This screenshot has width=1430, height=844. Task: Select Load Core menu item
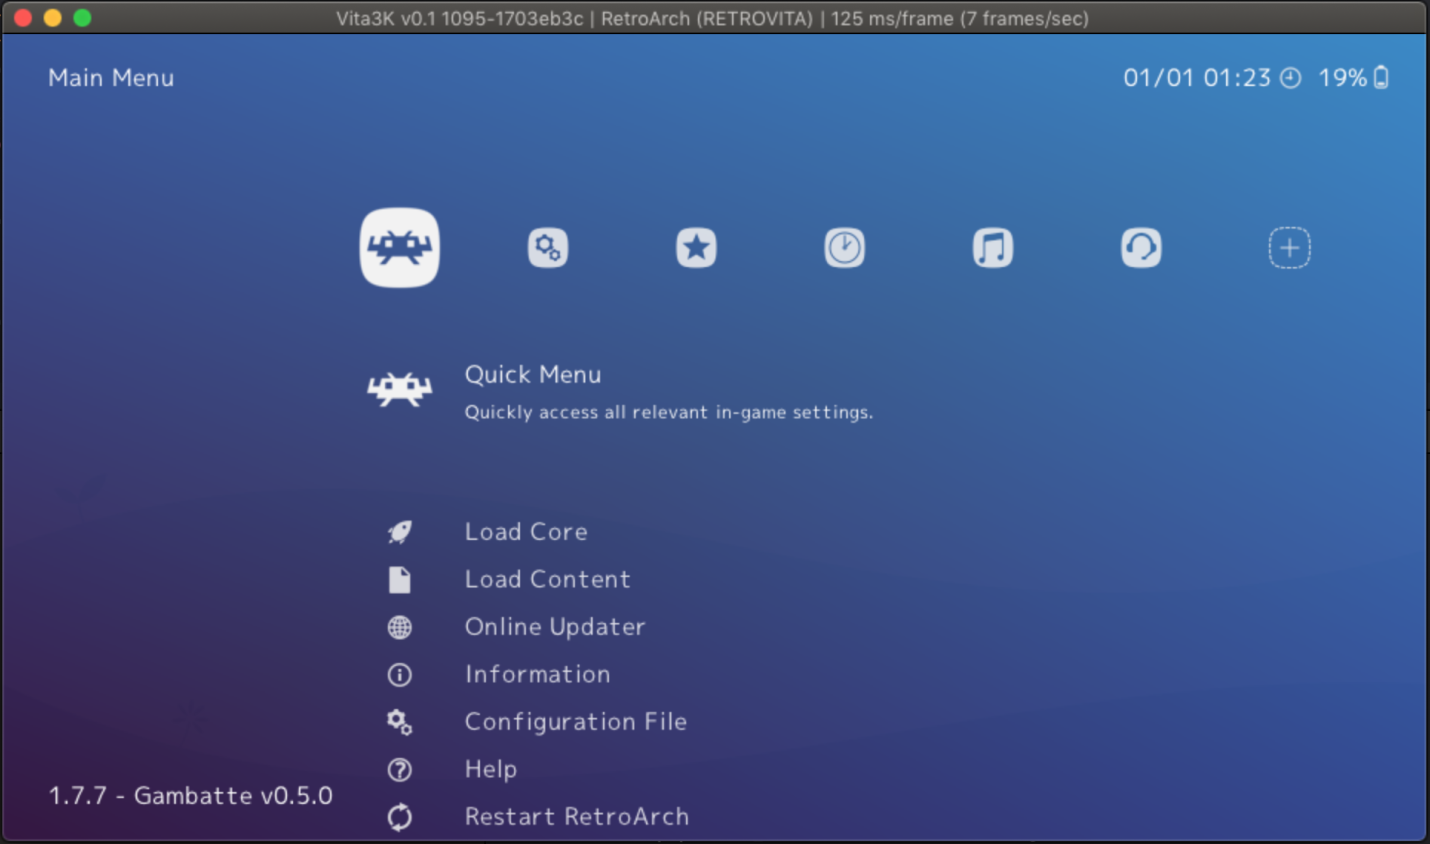526,532
